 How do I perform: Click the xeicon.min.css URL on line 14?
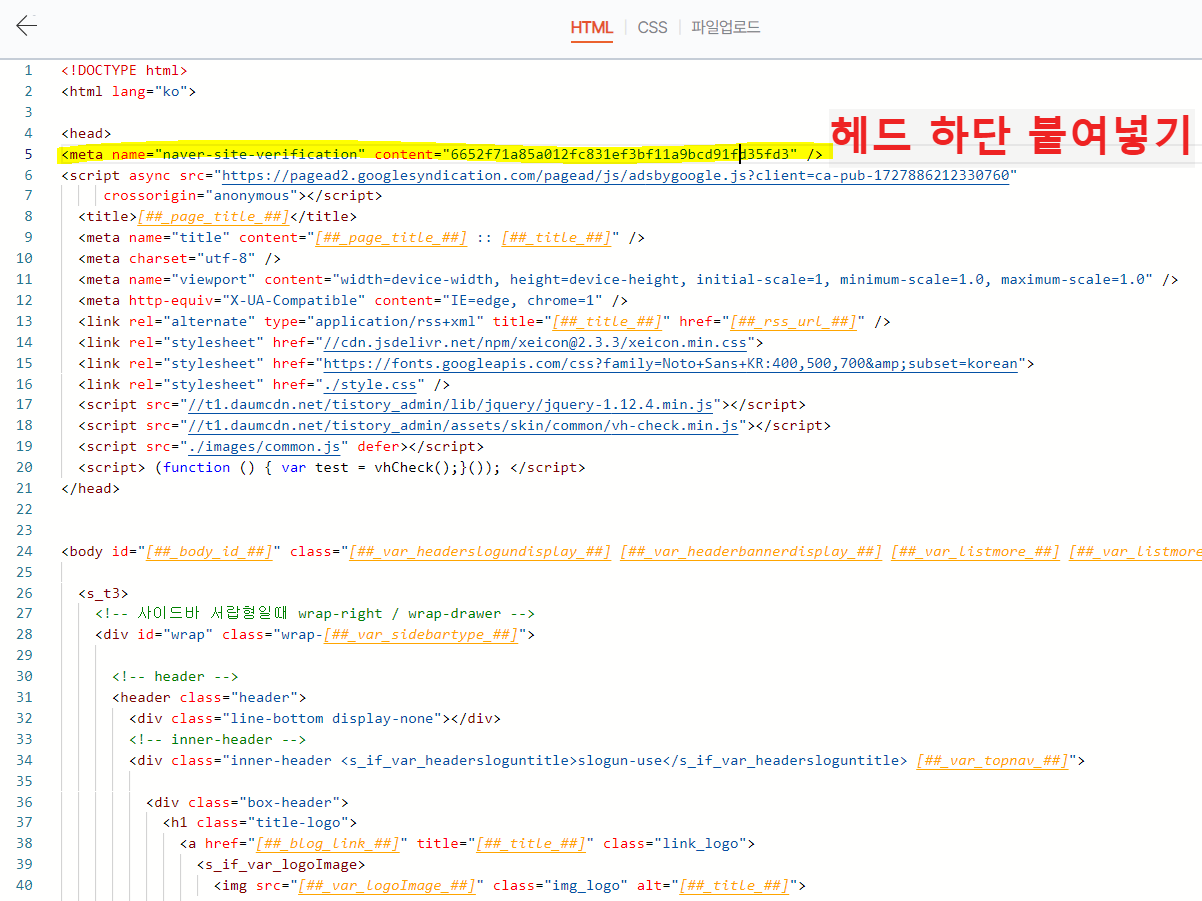535,342
